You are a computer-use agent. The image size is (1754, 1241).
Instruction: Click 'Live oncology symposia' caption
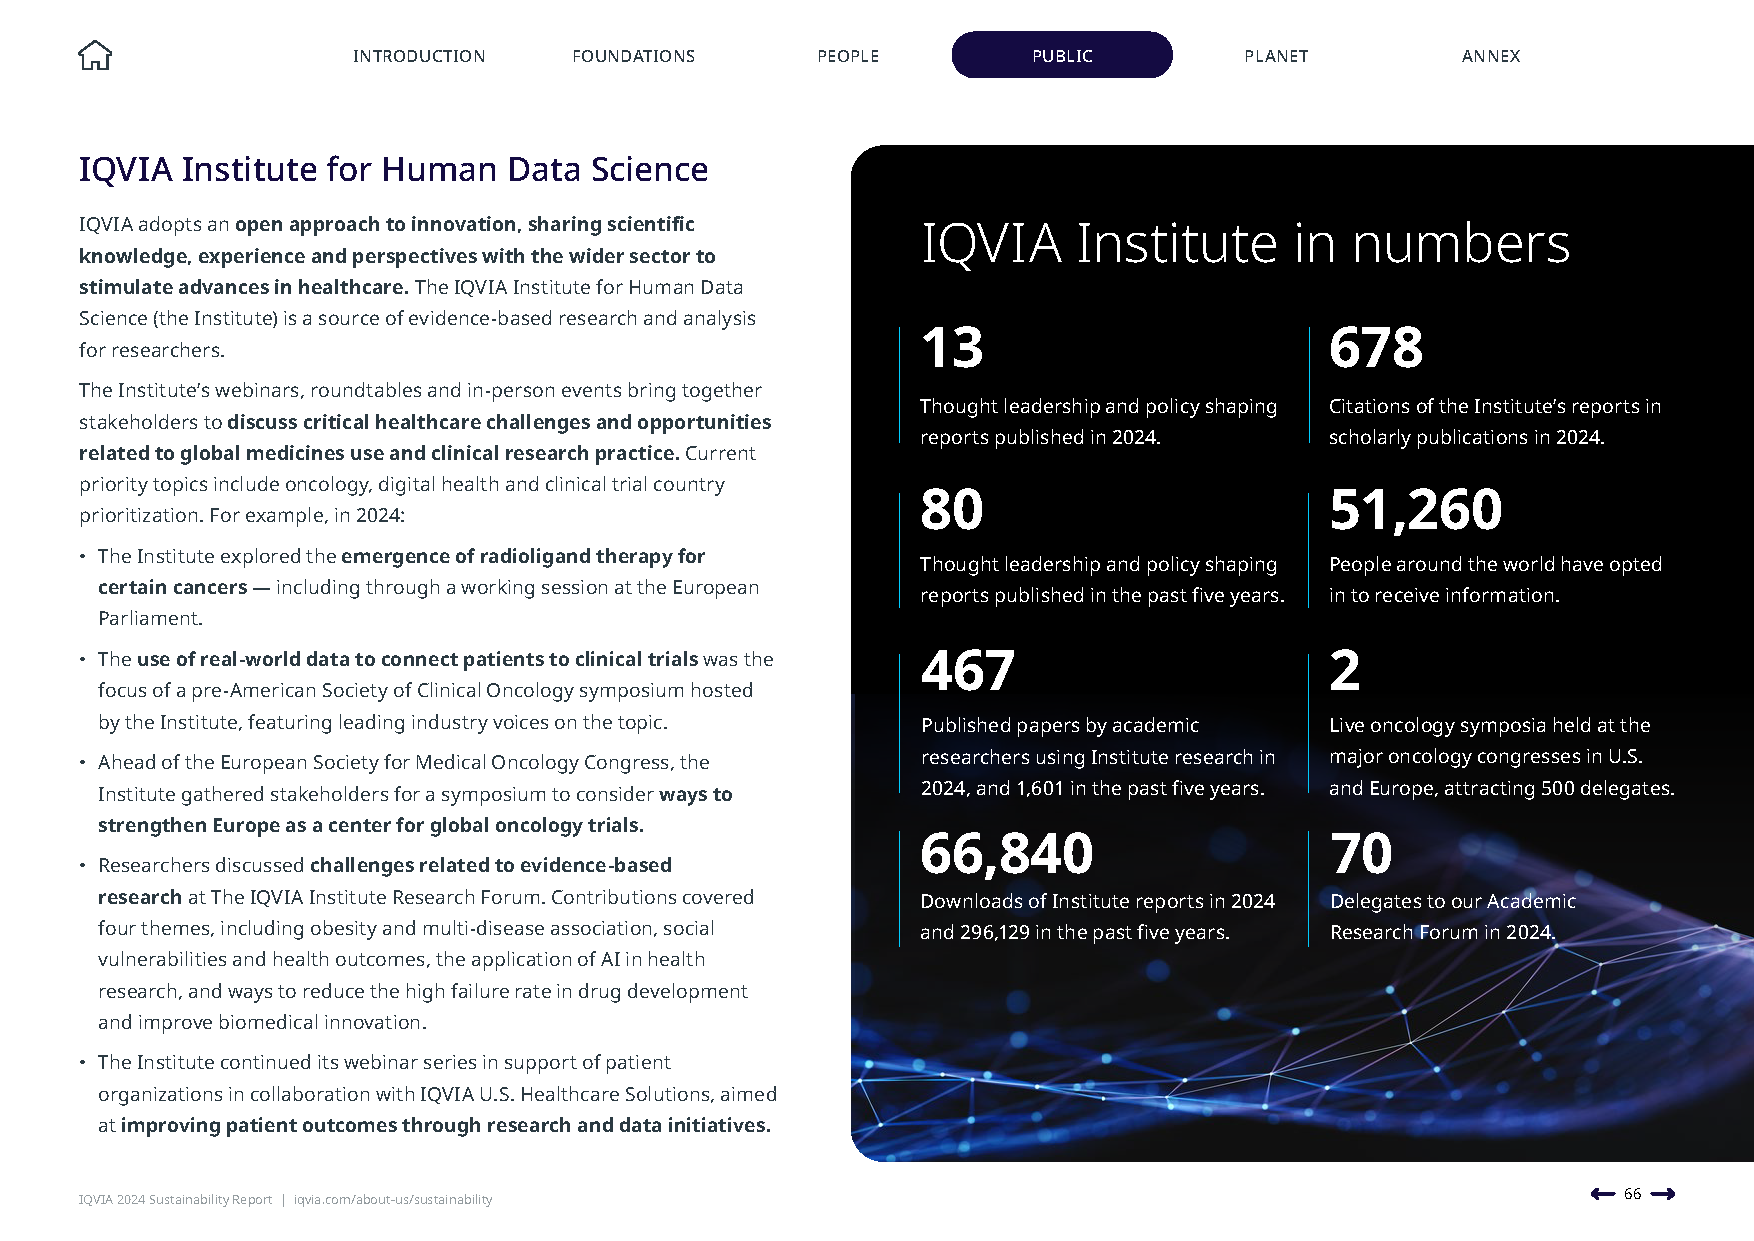tap(1502, 757)
